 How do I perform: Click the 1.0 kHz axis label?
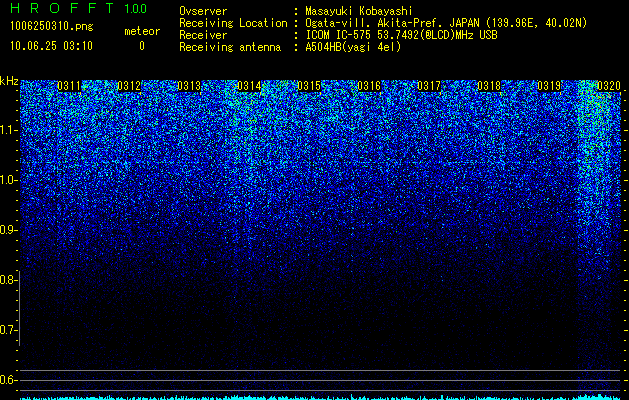8,180
